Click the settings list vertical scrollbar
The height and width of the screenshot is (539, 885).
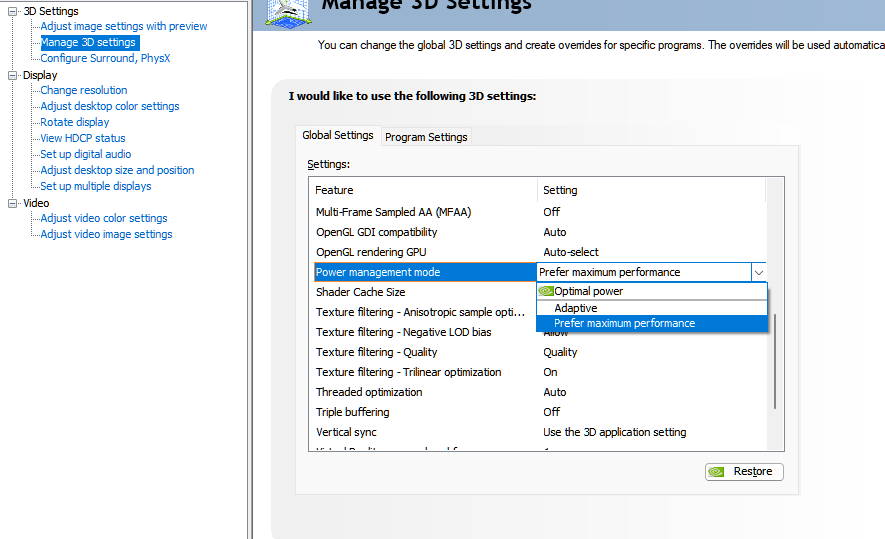pos(775,360)
